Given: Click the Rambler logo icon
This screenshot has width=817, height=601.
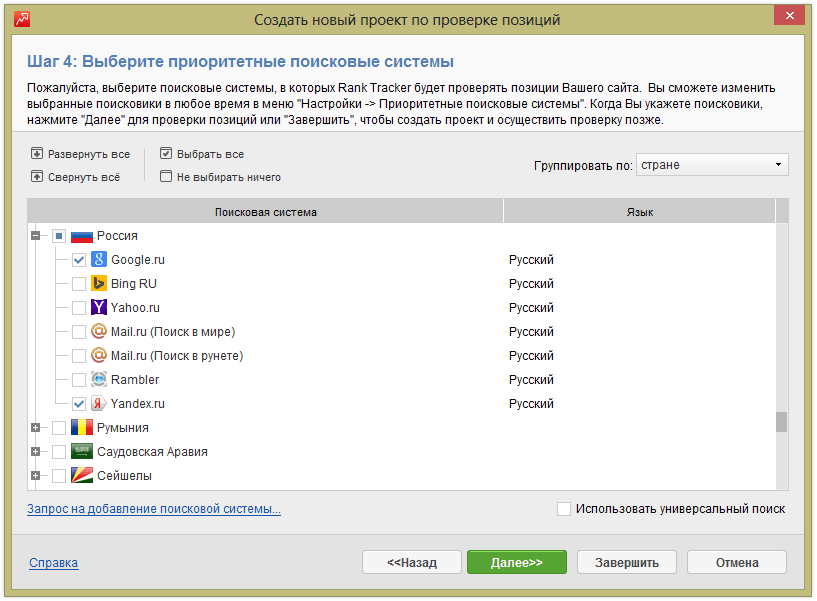Looking at the screenshot, I should point(98,379).
